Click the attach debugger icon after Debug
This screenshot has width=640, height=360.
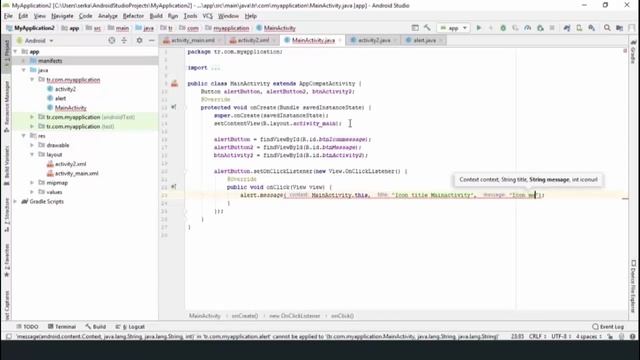515,28
